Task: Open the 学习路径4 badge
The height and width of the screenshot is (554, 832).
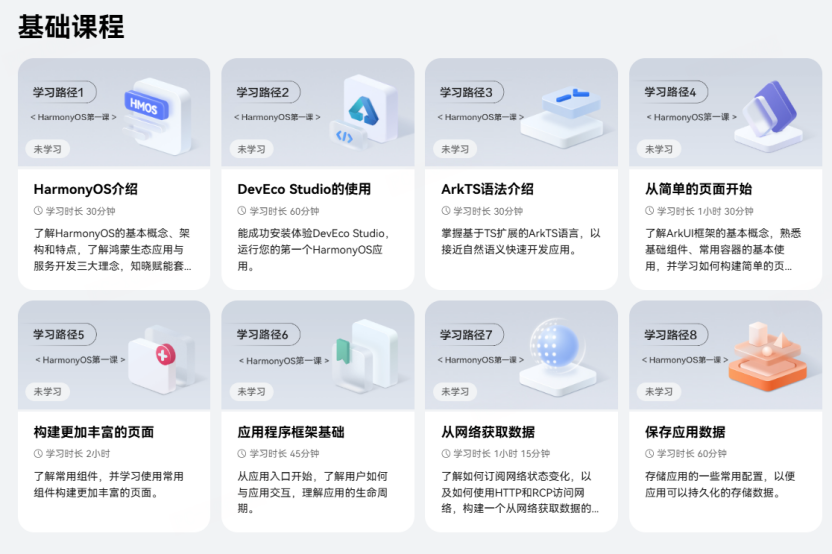Action: tap(672, 92)
